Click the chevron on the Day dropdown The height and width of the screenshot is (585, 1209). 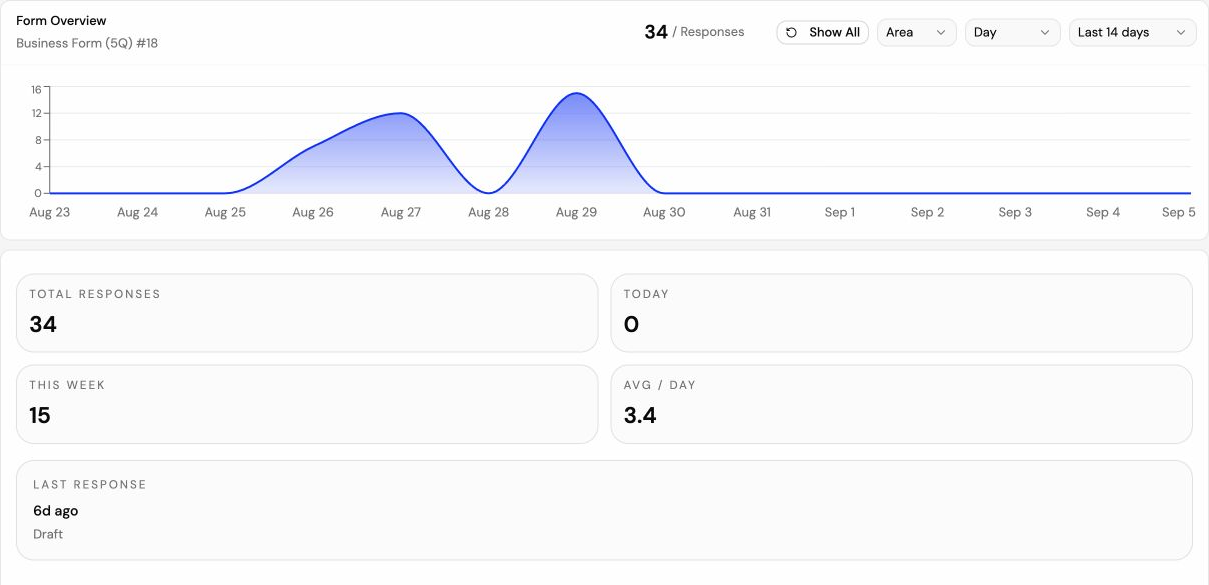coord(1045,33)
